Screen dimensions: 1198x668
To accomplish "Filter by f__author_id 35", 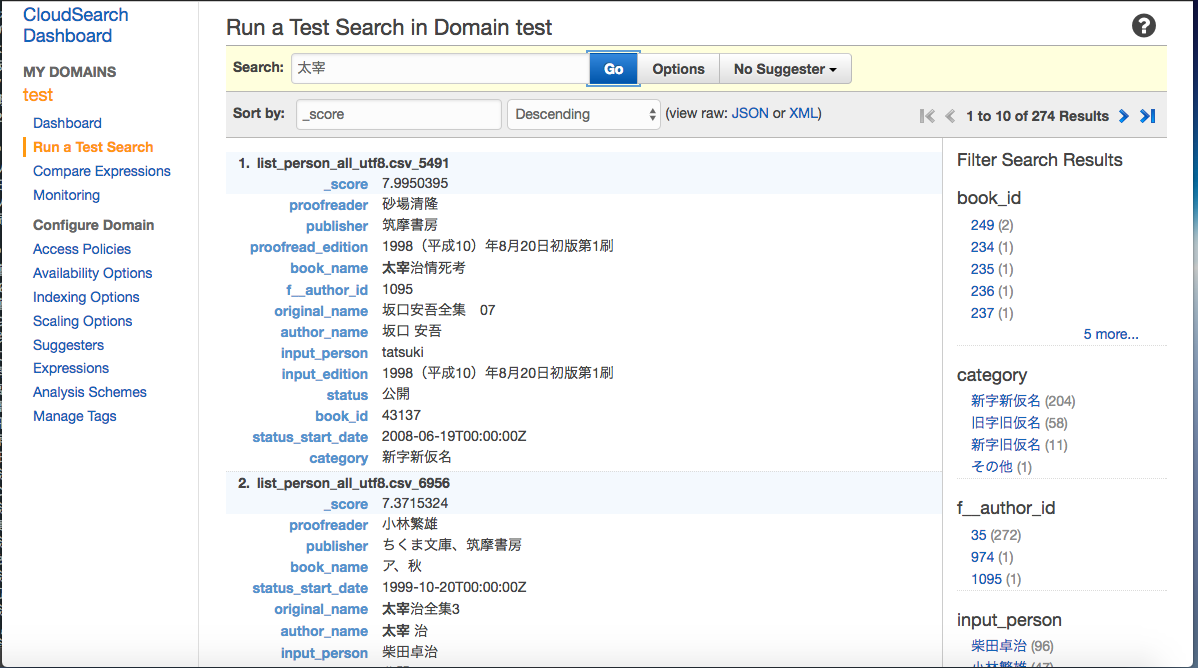I will (979, 535).
